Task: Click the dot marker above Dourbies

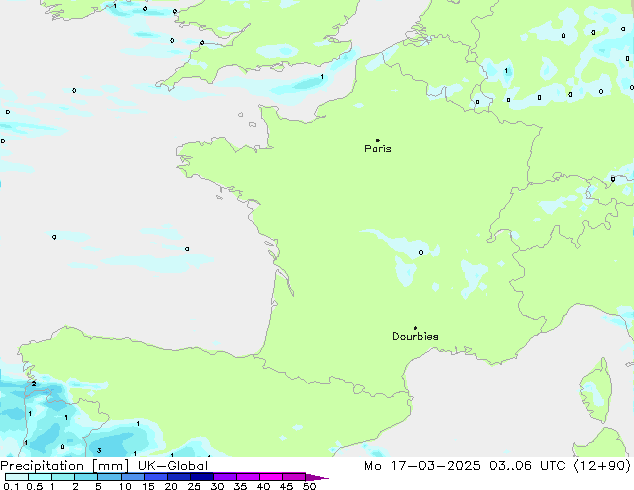Action: 415,328
